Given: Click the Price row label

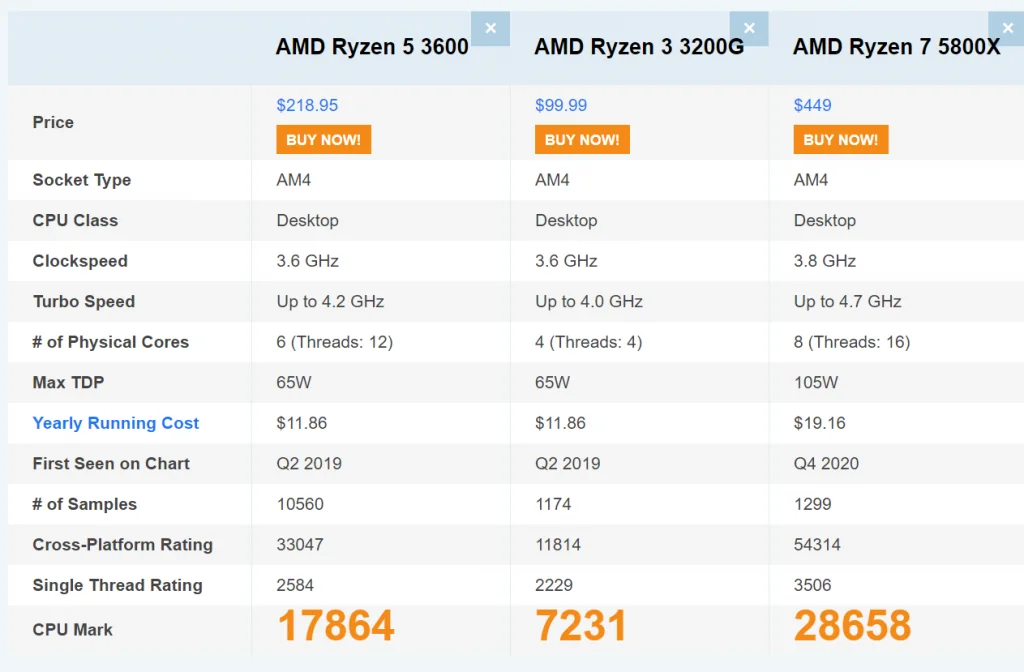Looking at the screenshot, I should pyautogui.click(x=53, y=122).
